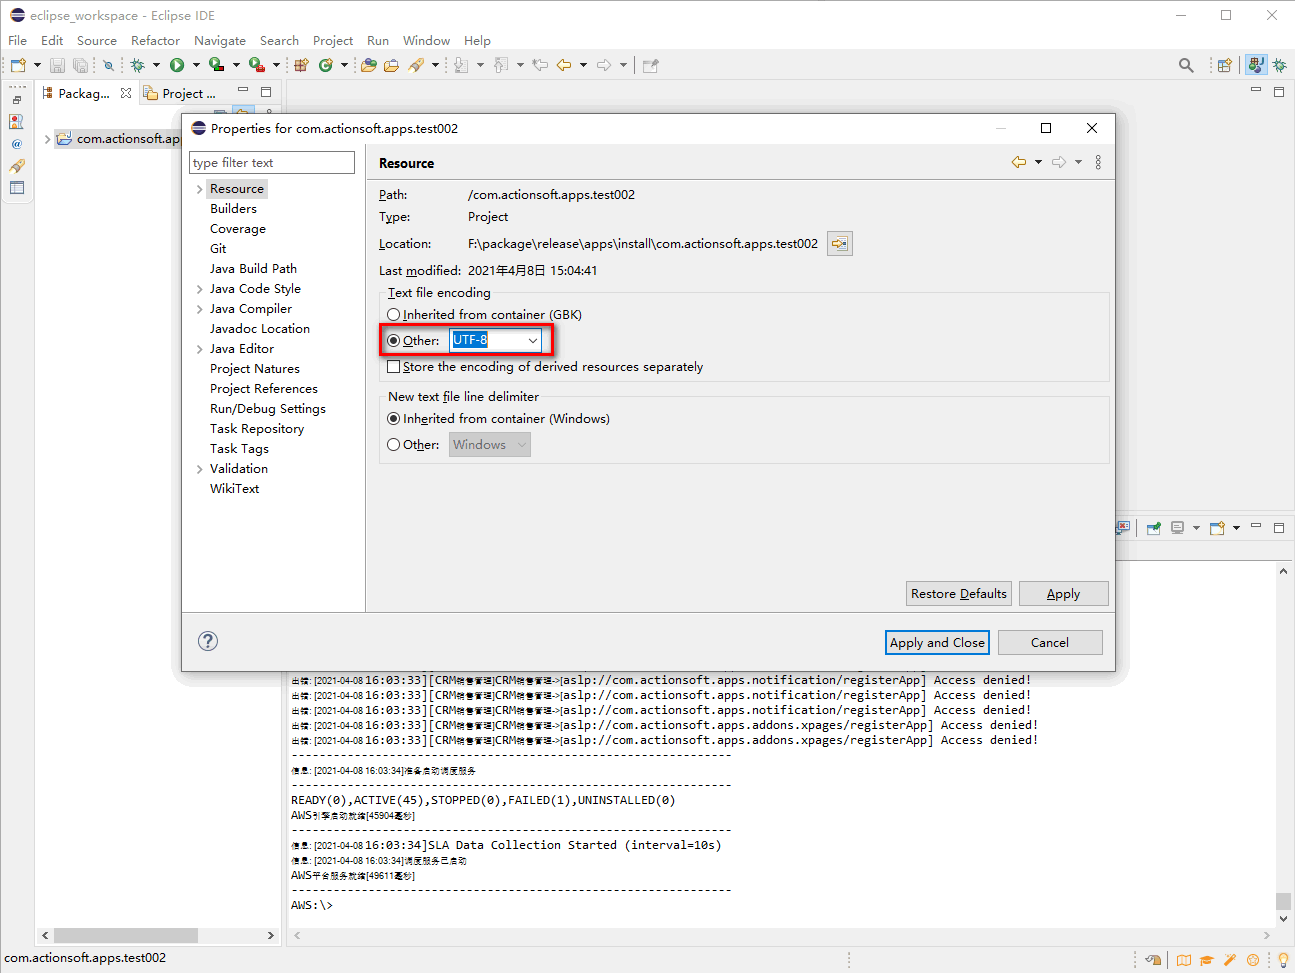The height and width of the screenshot is (973, 1295).
Task: Open the Refactor menu
Action: tap(155, 41)
